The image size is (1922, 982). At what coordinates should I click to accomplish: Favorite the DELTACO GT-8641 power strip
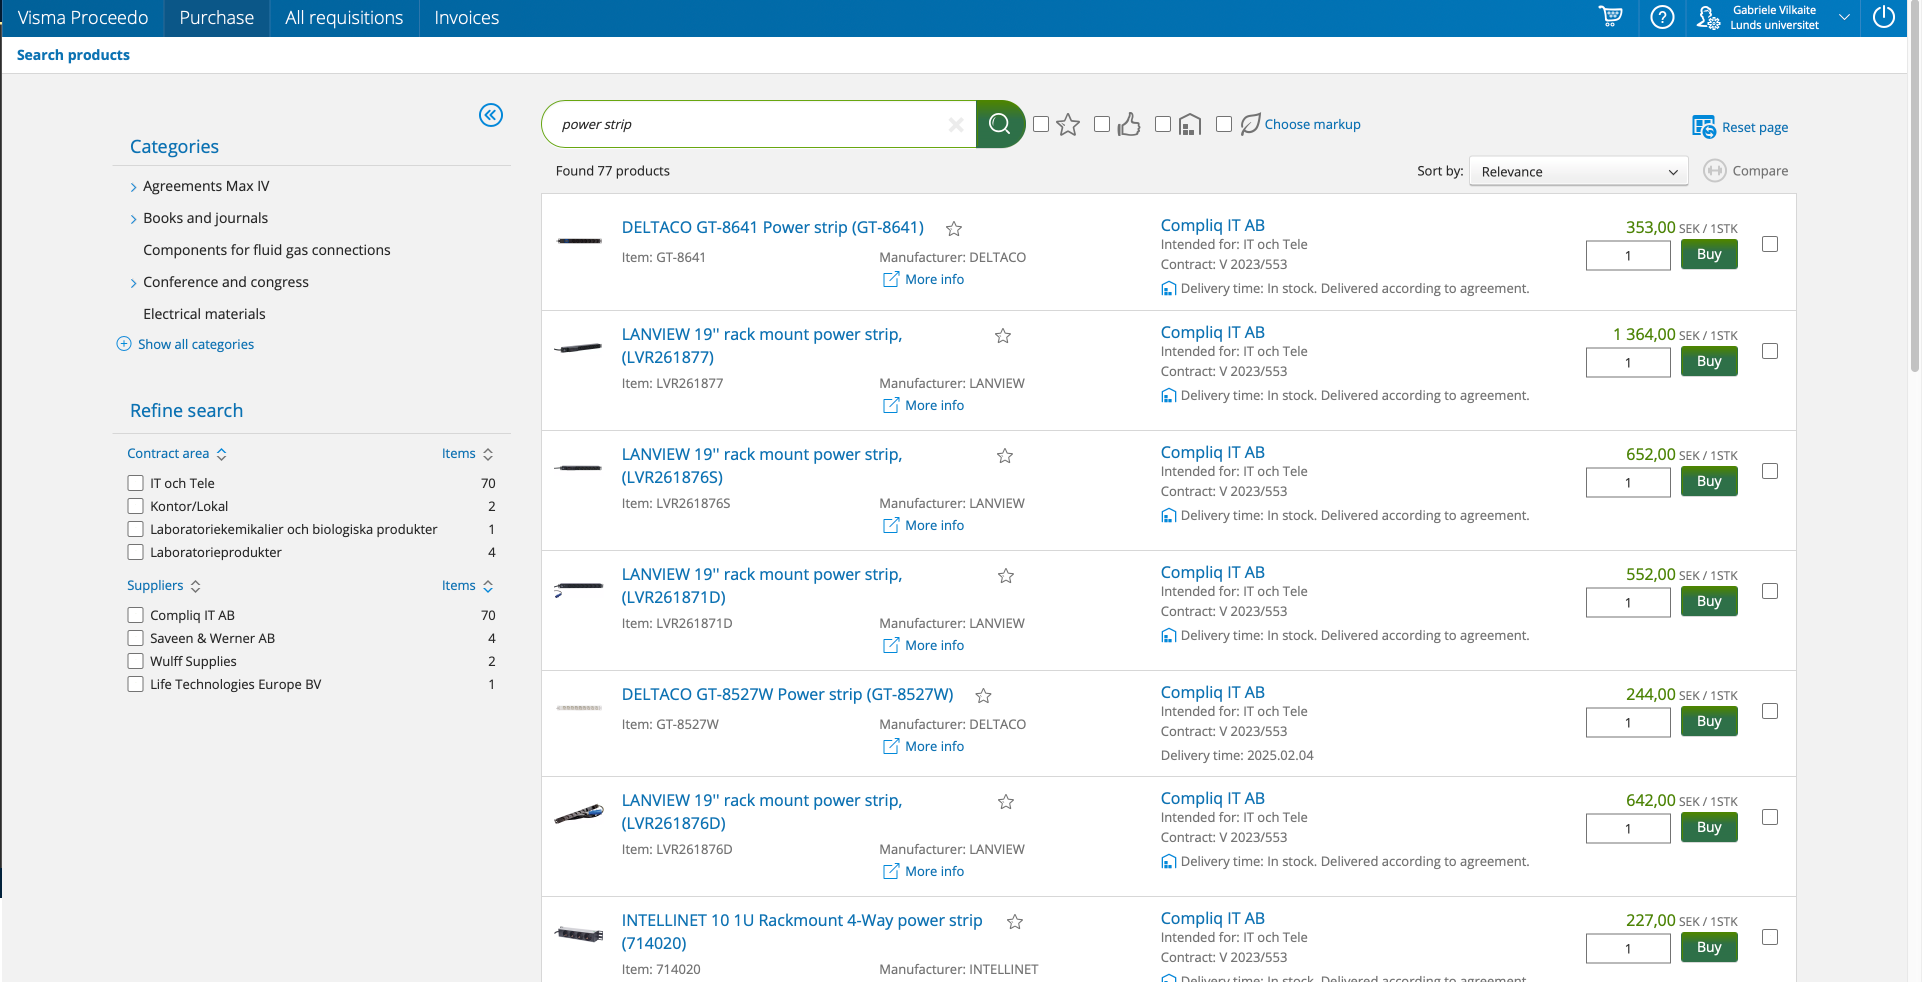click(954, 229)
